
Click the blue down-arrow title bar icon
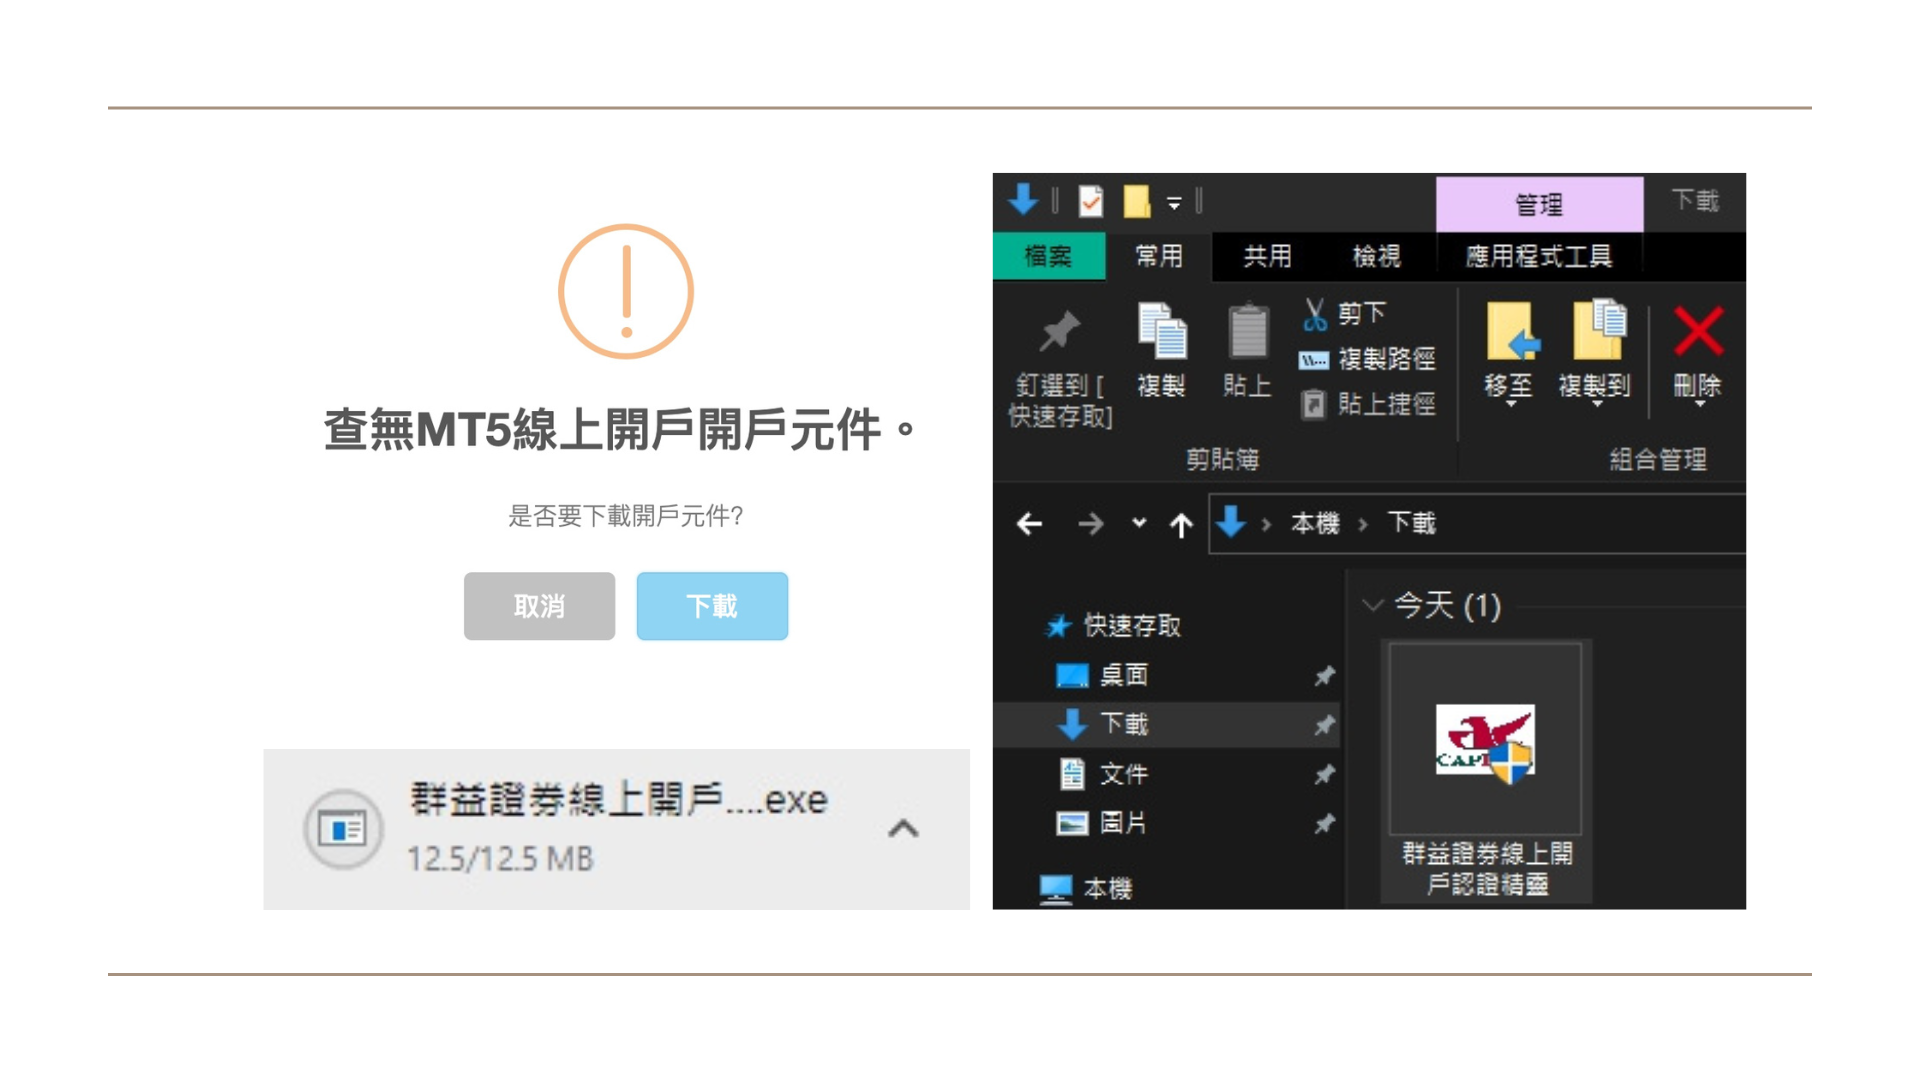(1023, 200)
